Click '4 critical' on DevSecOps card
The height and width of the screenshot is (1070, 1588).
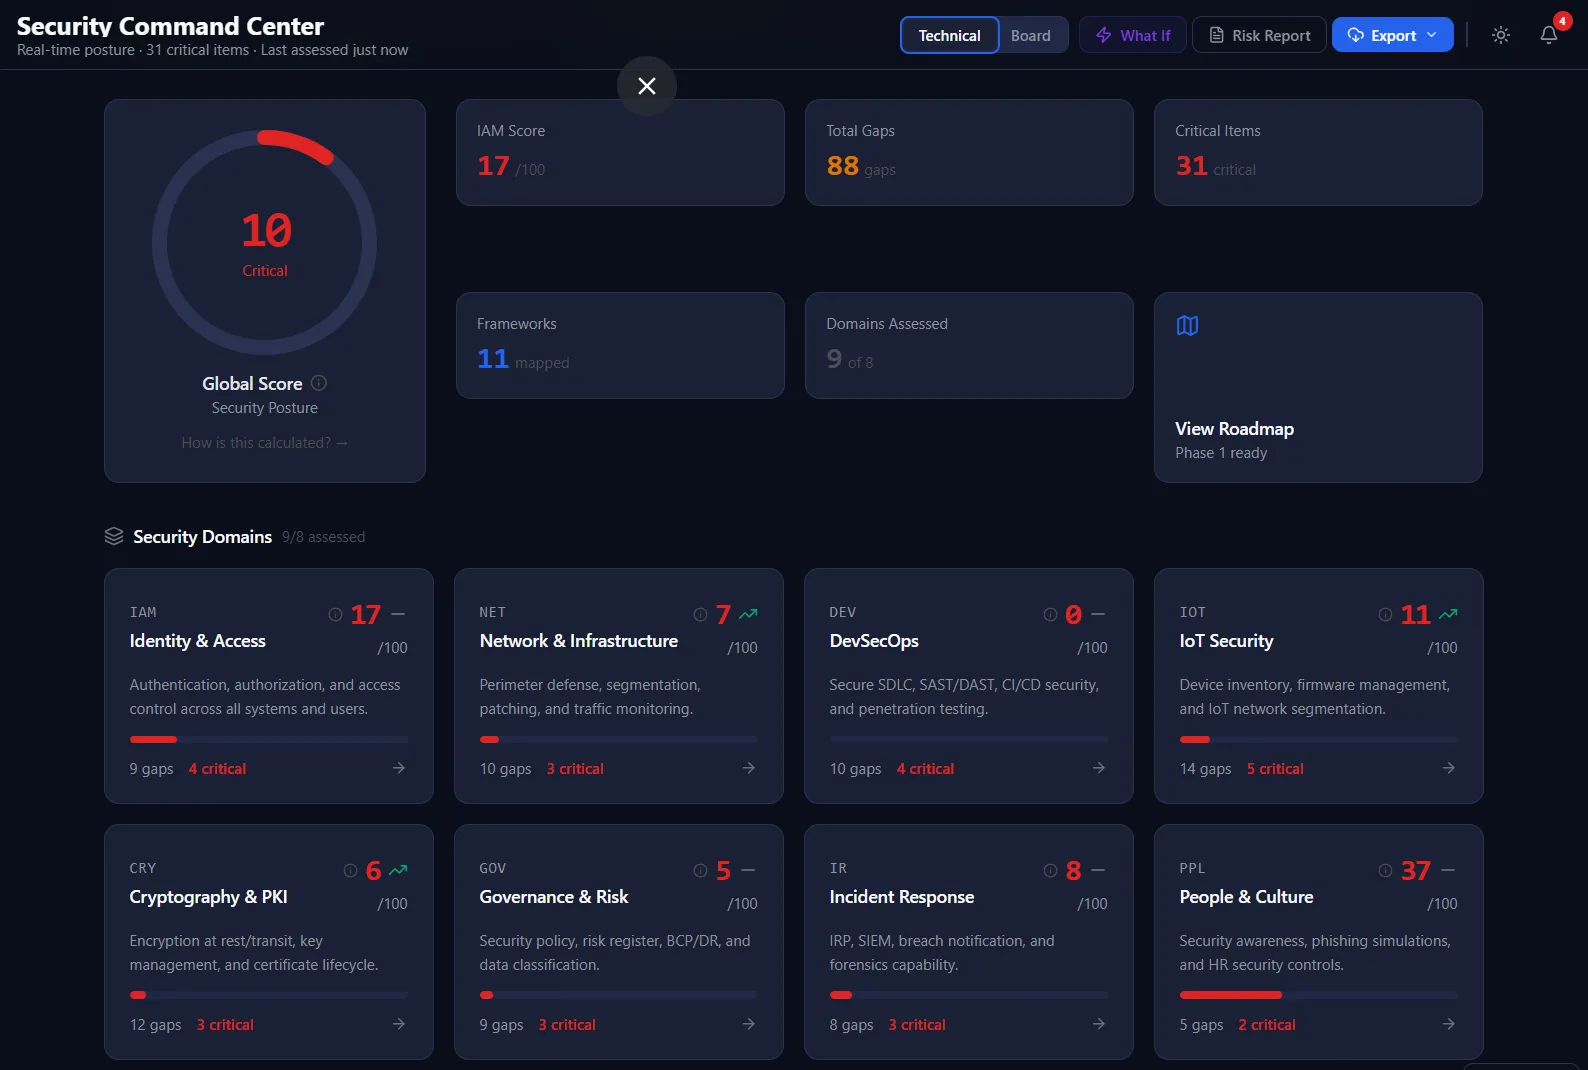[x=925, y=769]
